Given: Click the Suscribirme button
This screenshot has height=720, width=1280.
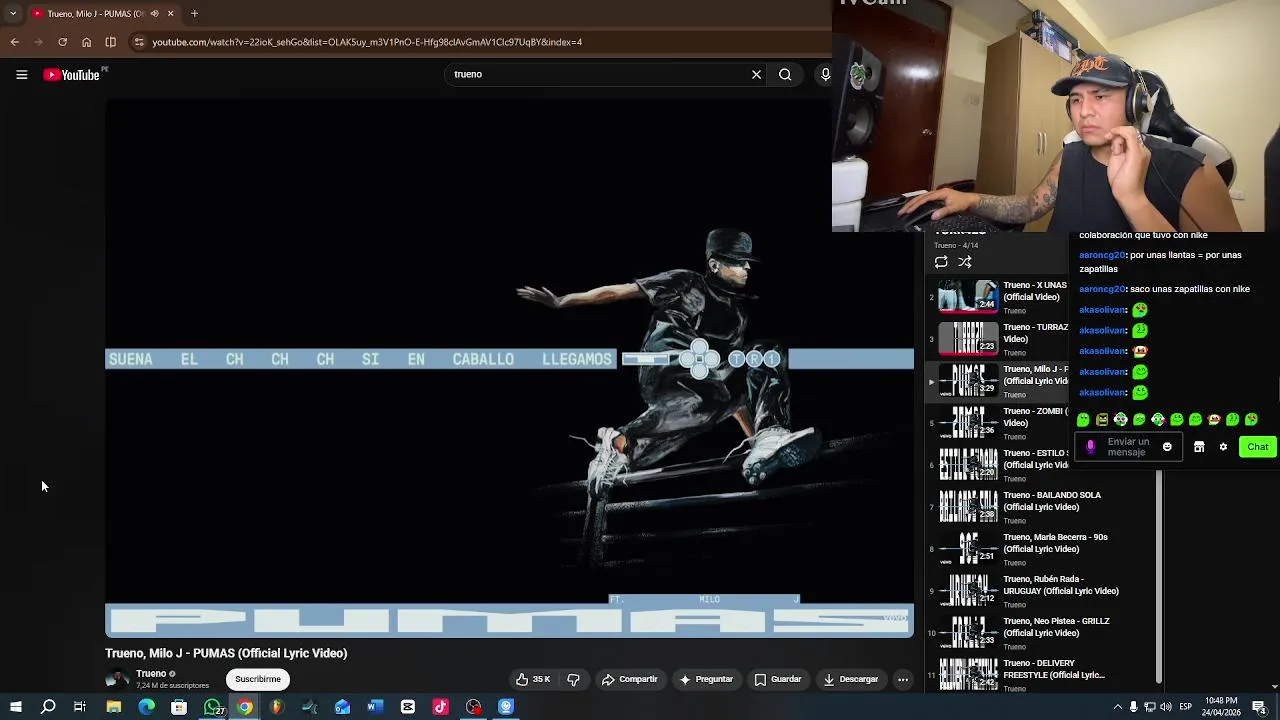Looking at the screenshot, I should 258,679.
